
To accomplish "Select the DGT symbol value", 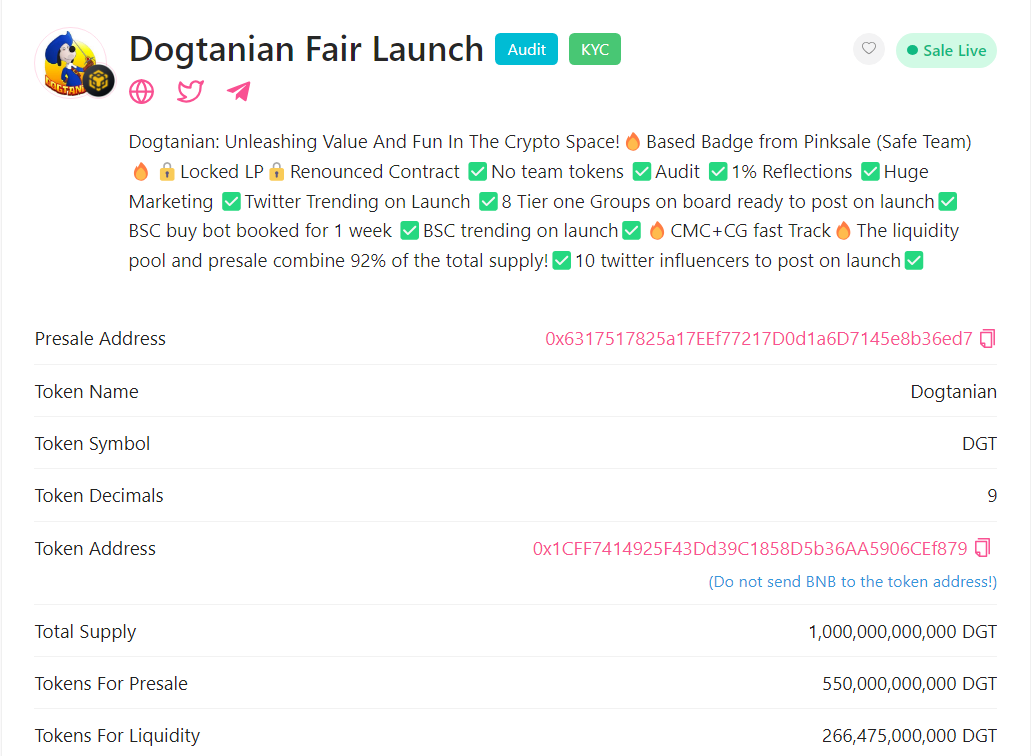I will 979,444.
